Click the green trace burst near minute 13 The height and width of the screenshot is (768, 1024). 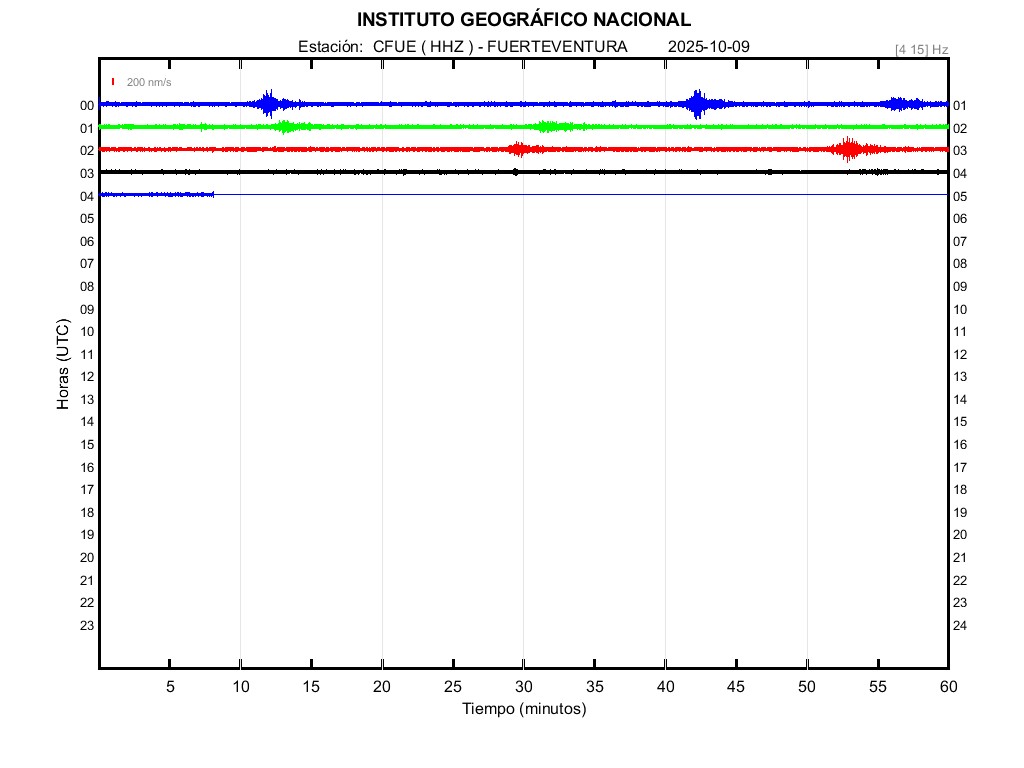[x=286, y=127]
